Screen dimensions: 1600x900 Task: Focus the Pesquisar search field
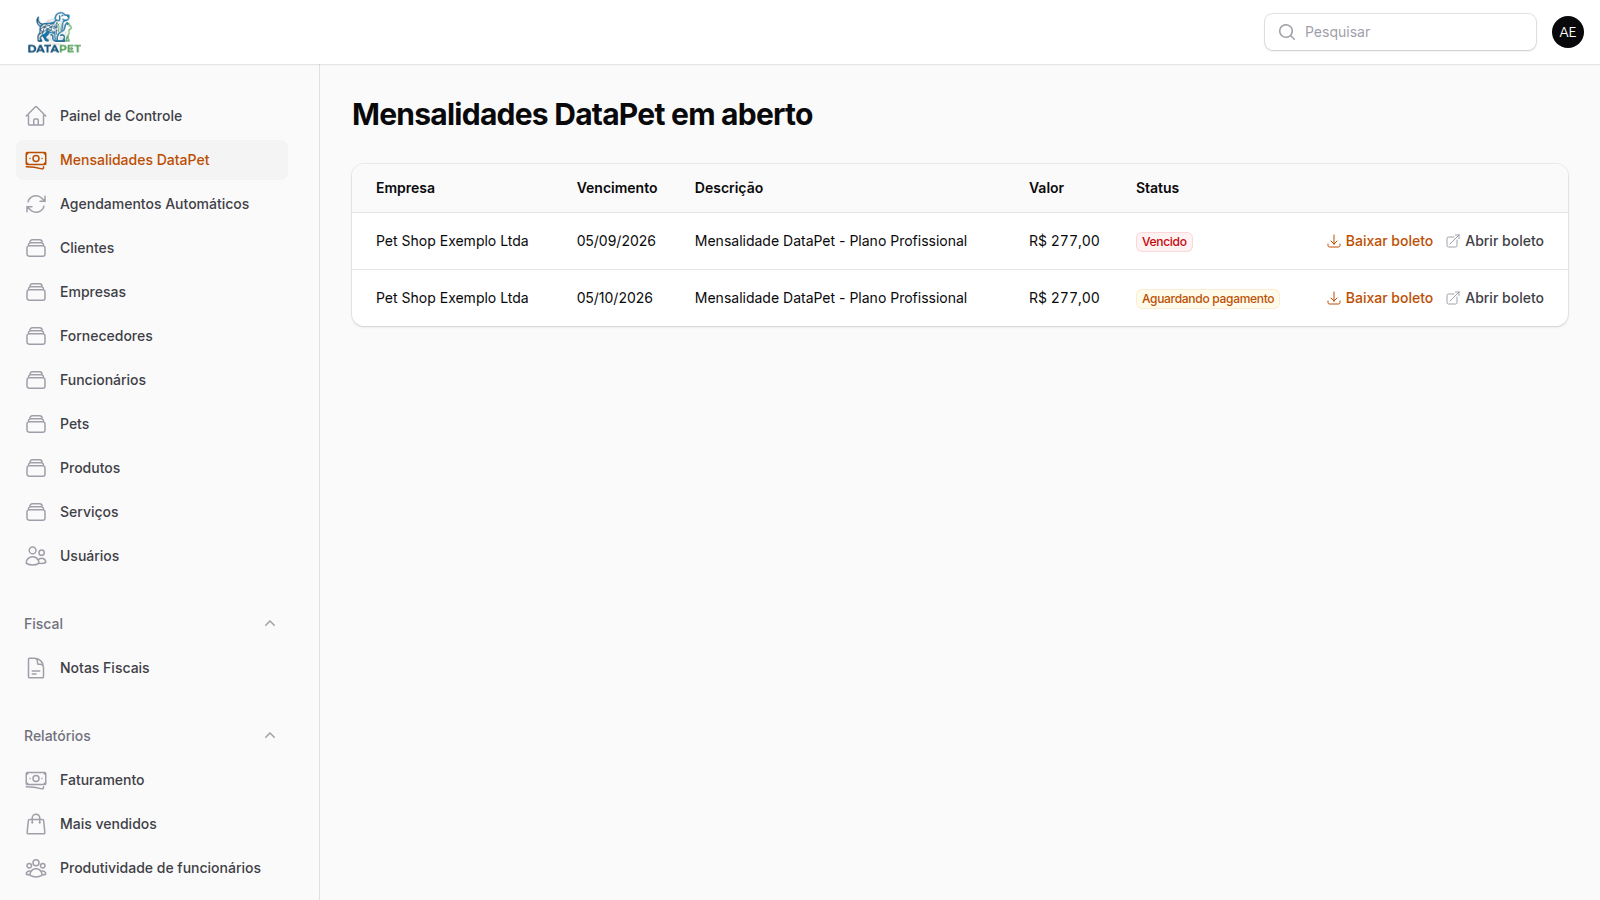[1400, 32]
